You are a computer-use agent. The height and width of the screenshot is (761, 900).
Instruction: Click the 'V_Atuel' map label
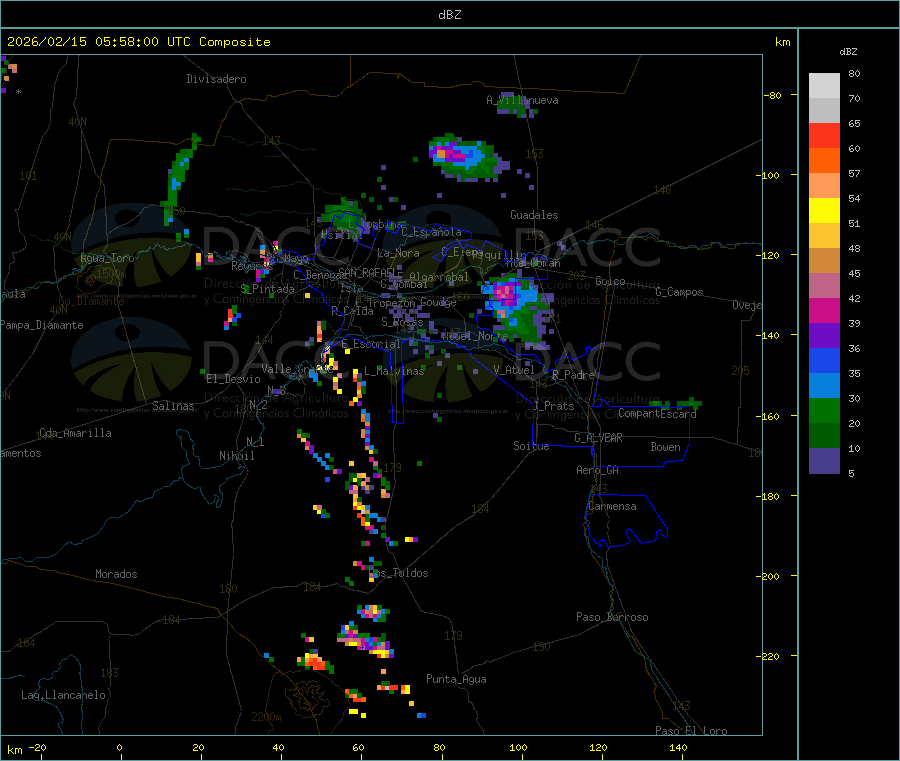point(514,370)
